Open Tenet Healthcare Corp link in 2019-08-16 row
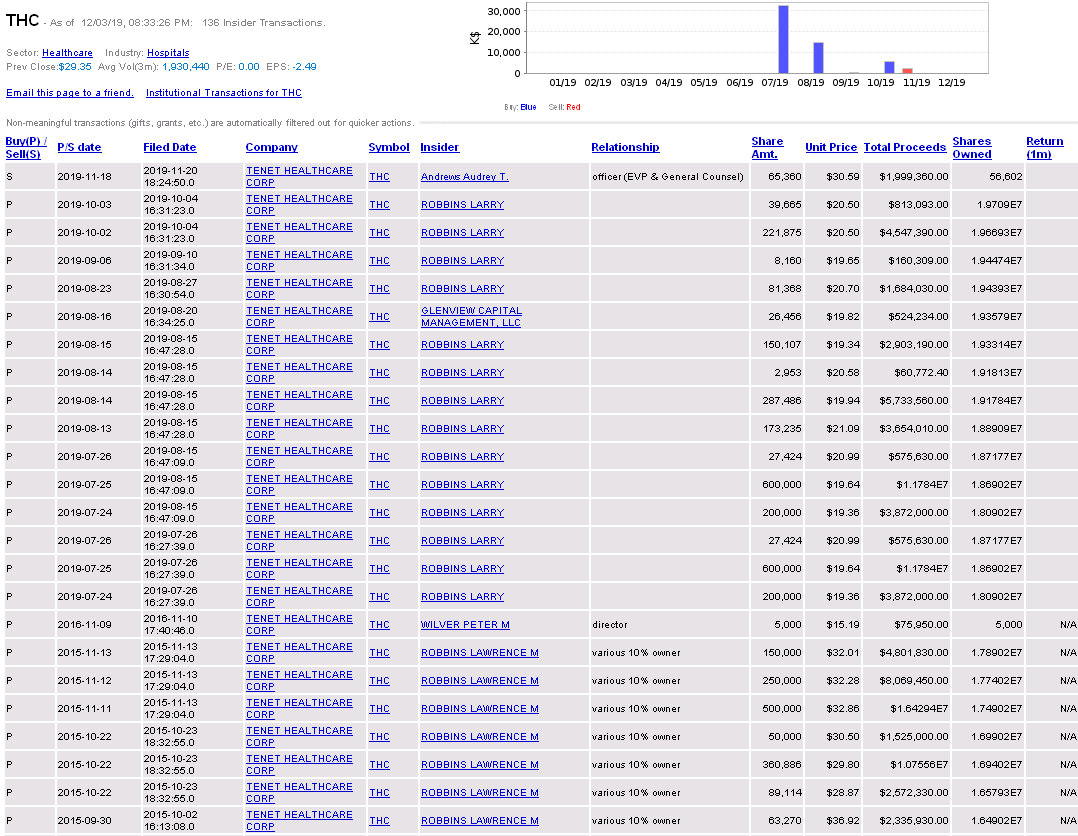The image size is (1078, 836). 299,317
